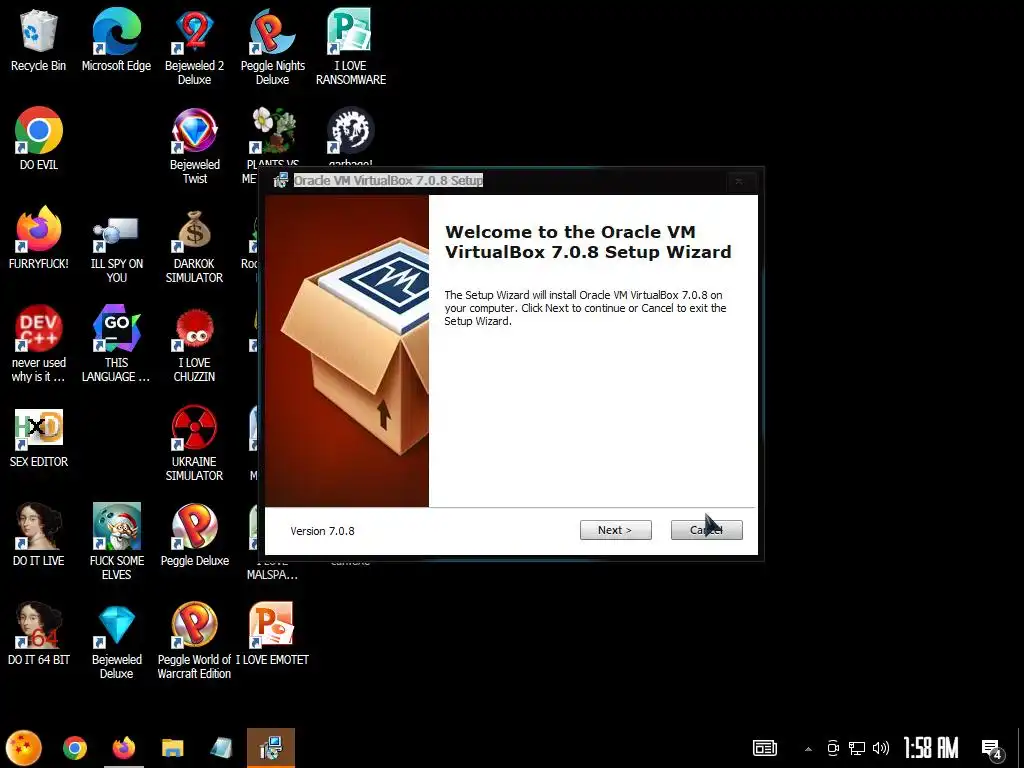Close the Oracle VM VirtualBox Setup window
This screenshot has height=768, width=1024.
[x=739, y=181]
